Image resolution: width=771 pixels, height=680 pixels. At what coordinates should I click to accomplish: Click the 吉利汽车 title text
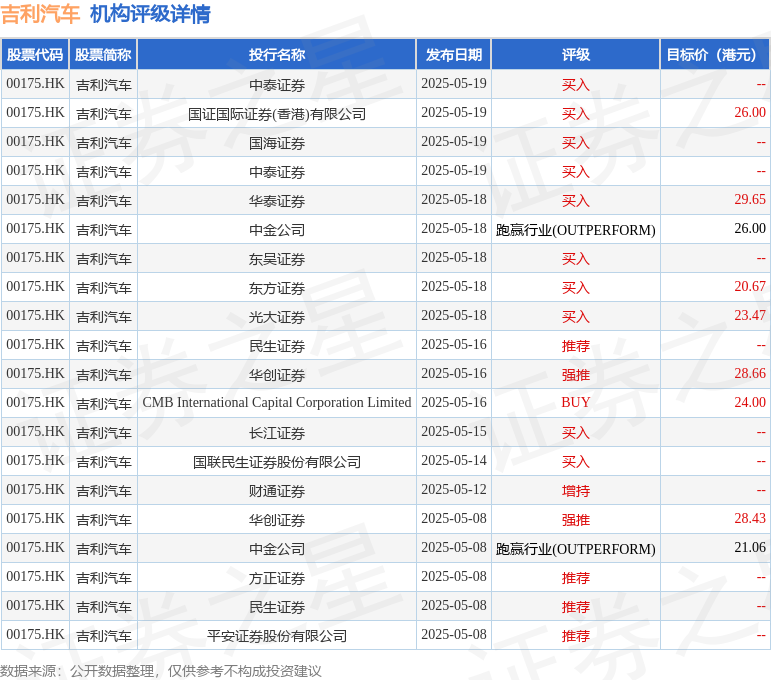point(40,14)
